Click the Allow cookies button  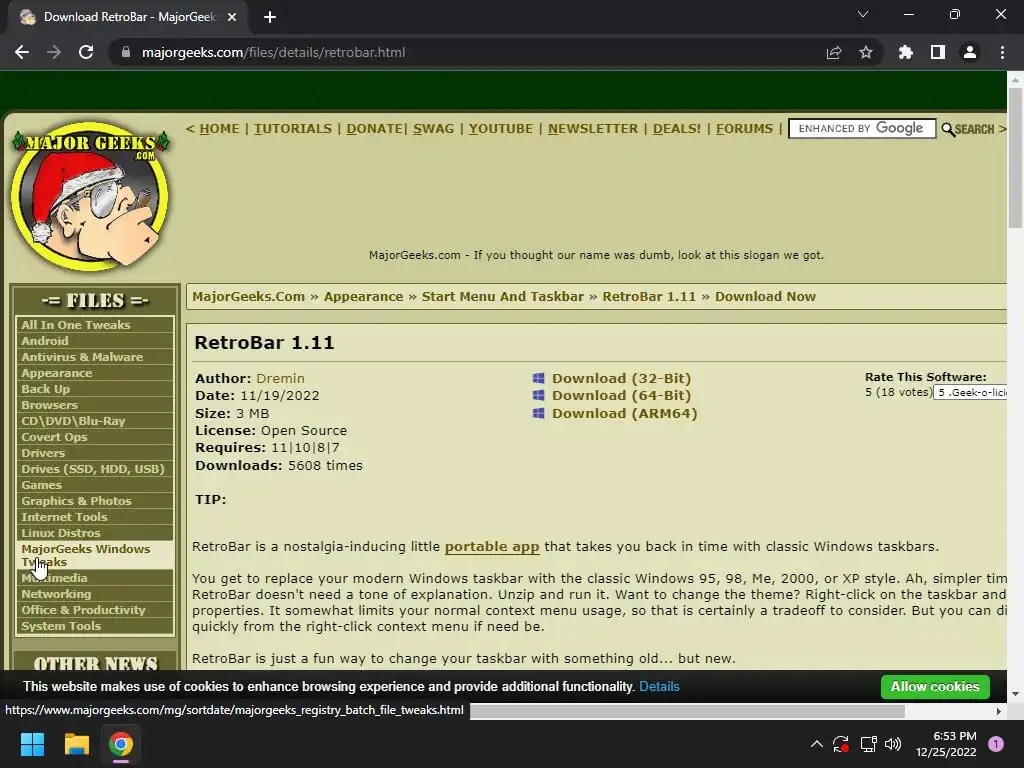pos(935,686)
